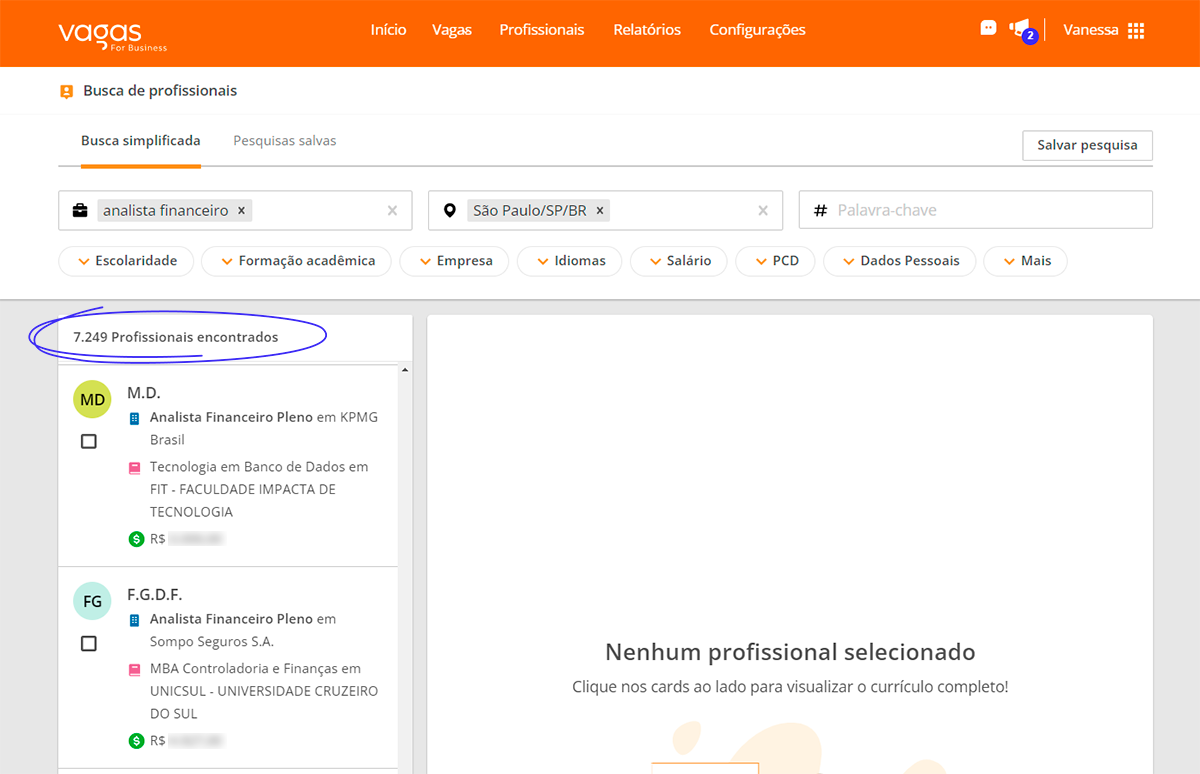The height and width of the screenshot is (774, 1200).
Task: Expand the Idiomas filter
Action: tap(570, 261)
